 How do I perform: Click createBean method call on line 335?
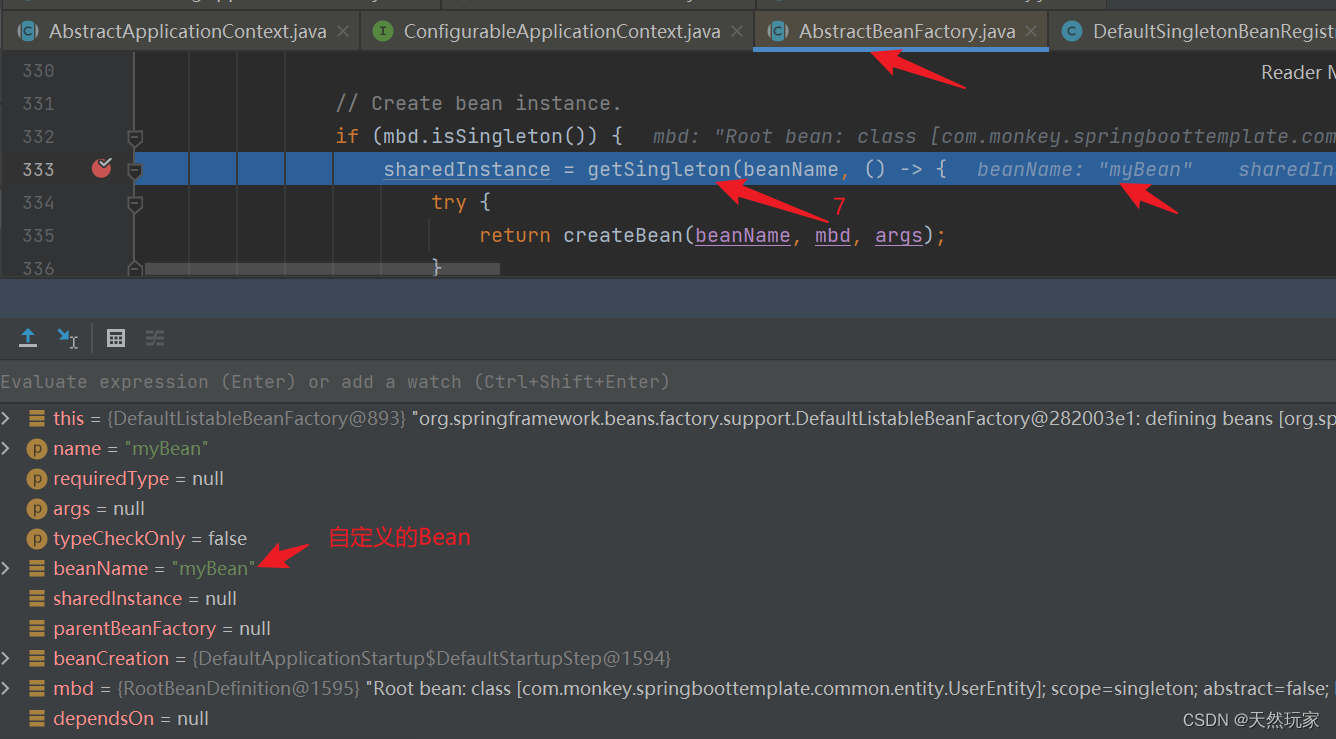(623, 235)
